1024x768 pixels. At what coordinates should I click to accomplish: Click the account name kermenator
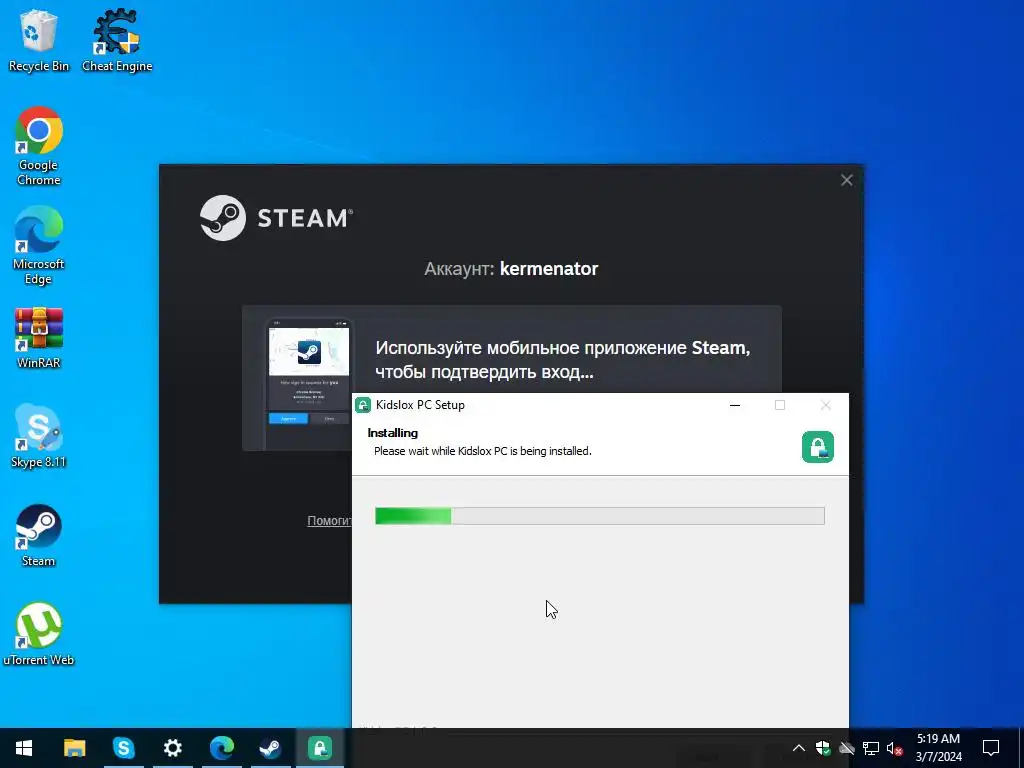[x=549, y=269]
